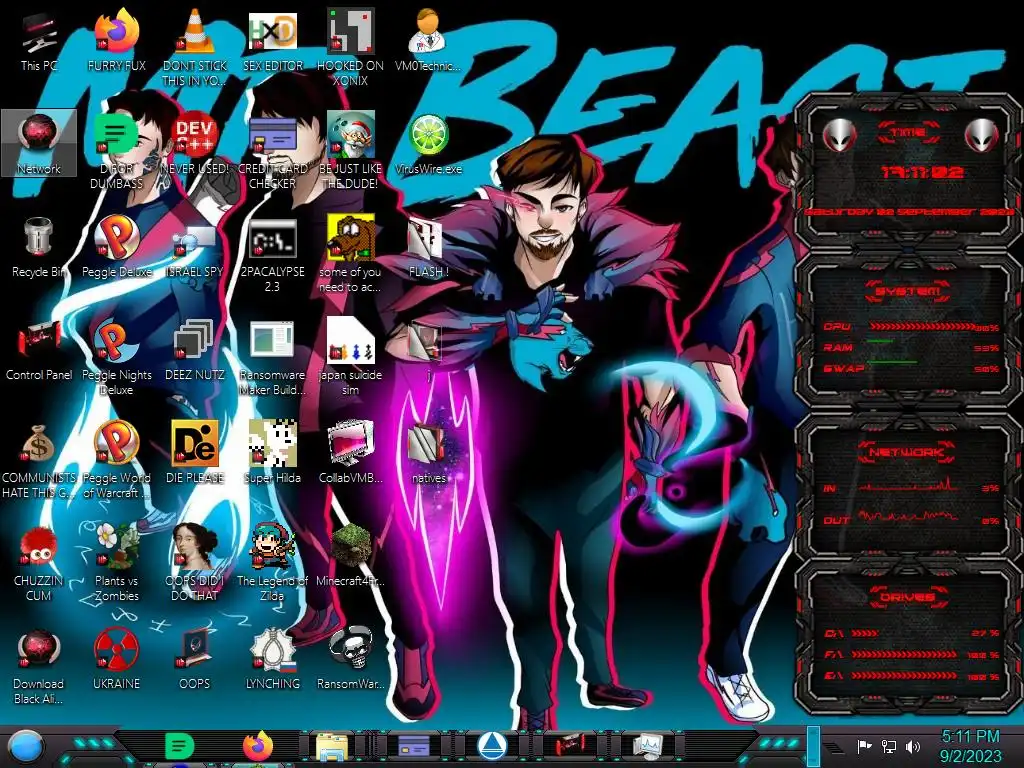This screenshot has width=1024, height=768.
Task: Open the 2PACALYPSE 2.3 command prompt shortcut
Action: click(272, 253)
